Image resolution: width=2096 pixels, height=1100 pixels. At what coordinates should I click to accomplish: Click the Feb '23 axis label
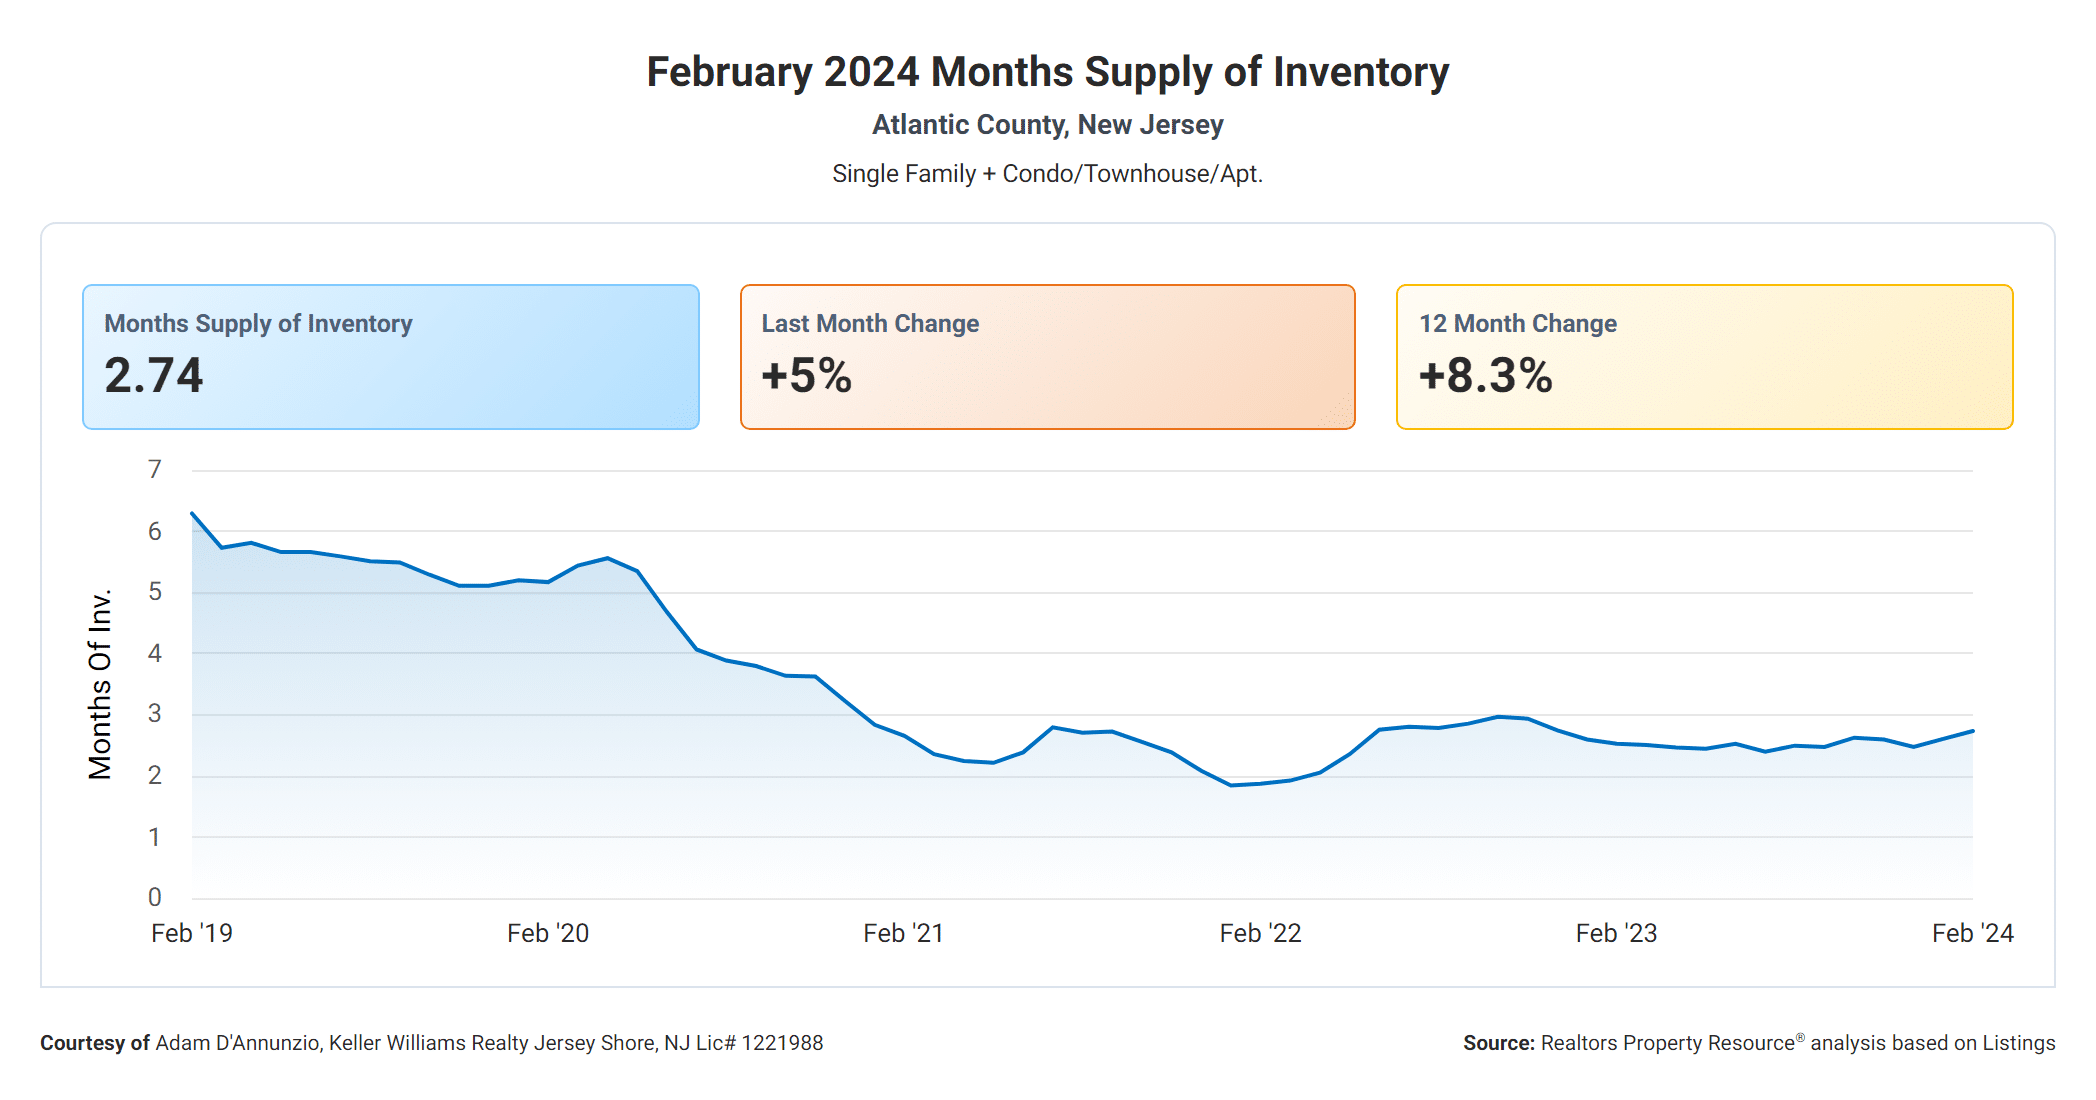pyautogui.click(x=1616, y=933)
